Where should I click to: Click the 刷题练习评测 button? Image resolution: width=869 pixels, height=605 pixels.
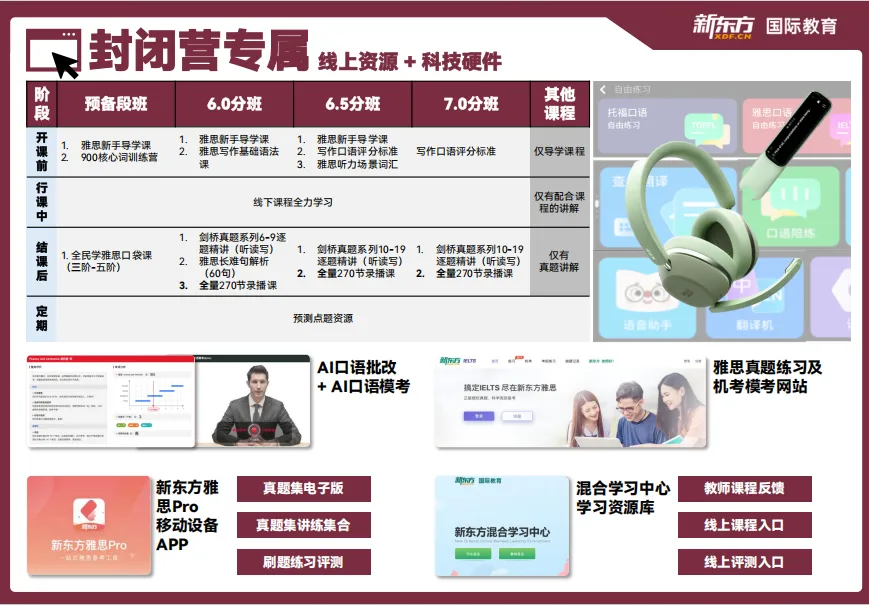(304, 562)
